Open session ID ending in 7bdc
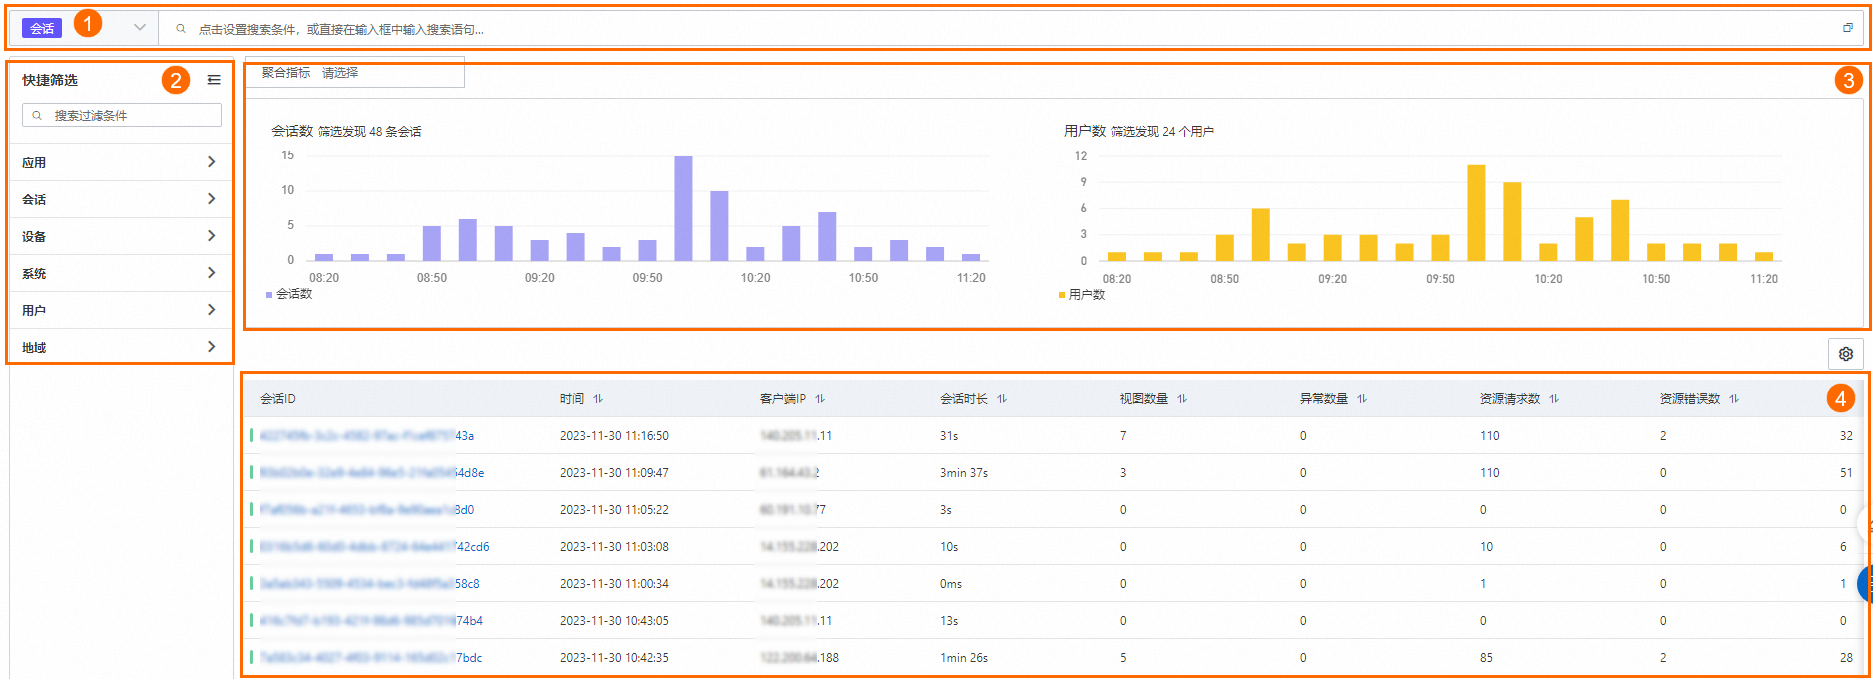1873x679 pixels. (370, 658)
